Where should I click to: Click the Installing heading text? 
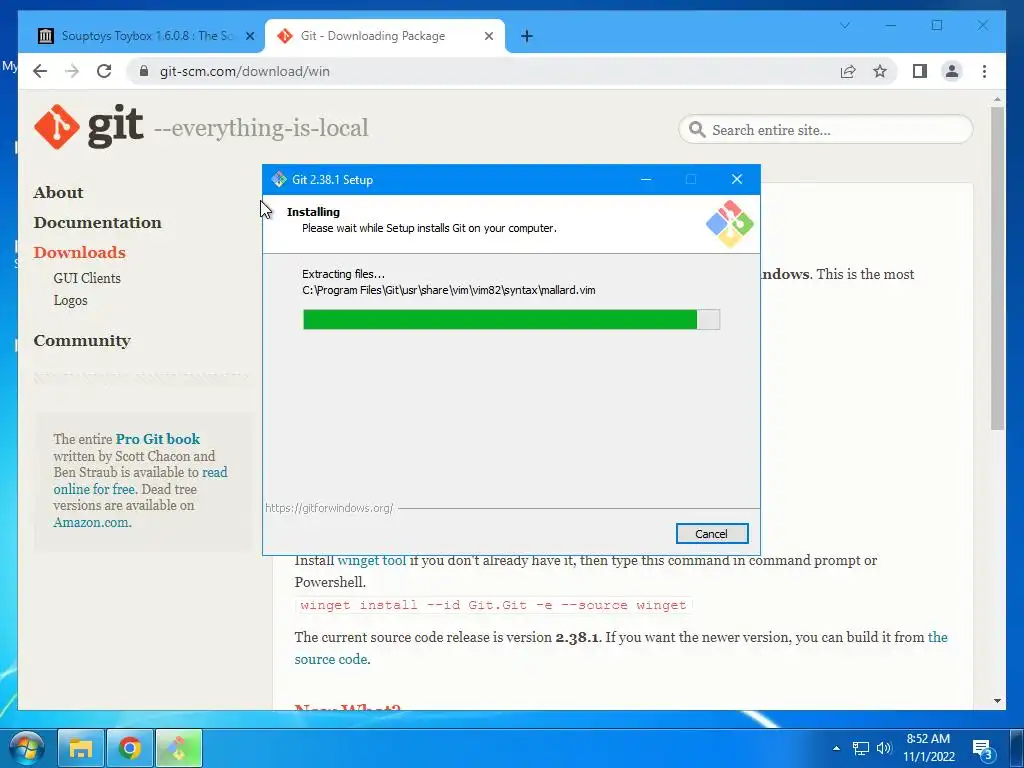pyautogui.click(x=313, y=212)
